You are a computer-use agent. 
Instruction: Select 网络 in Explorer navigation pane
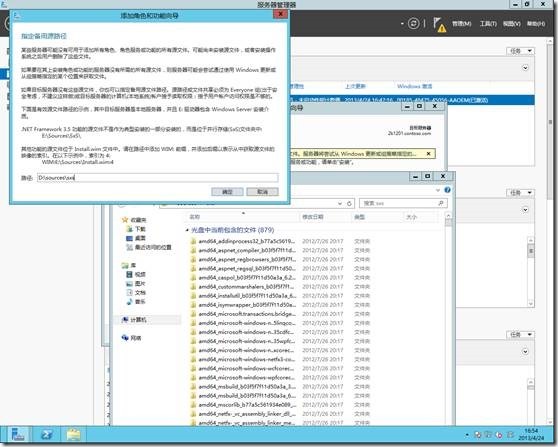tap(131, 338)
